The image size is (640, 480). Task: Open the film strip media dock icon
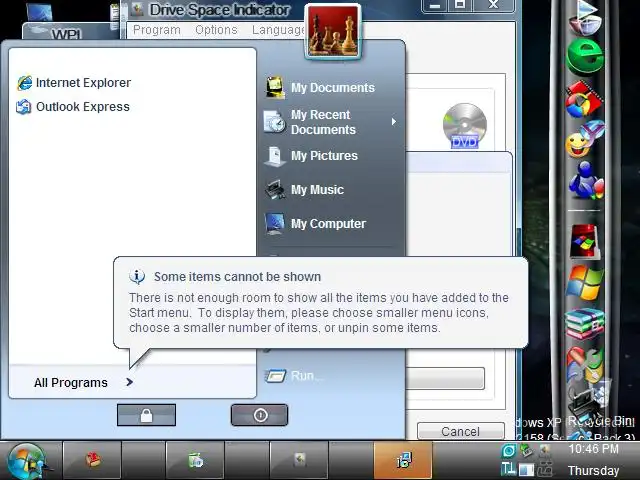click(584, 99)
